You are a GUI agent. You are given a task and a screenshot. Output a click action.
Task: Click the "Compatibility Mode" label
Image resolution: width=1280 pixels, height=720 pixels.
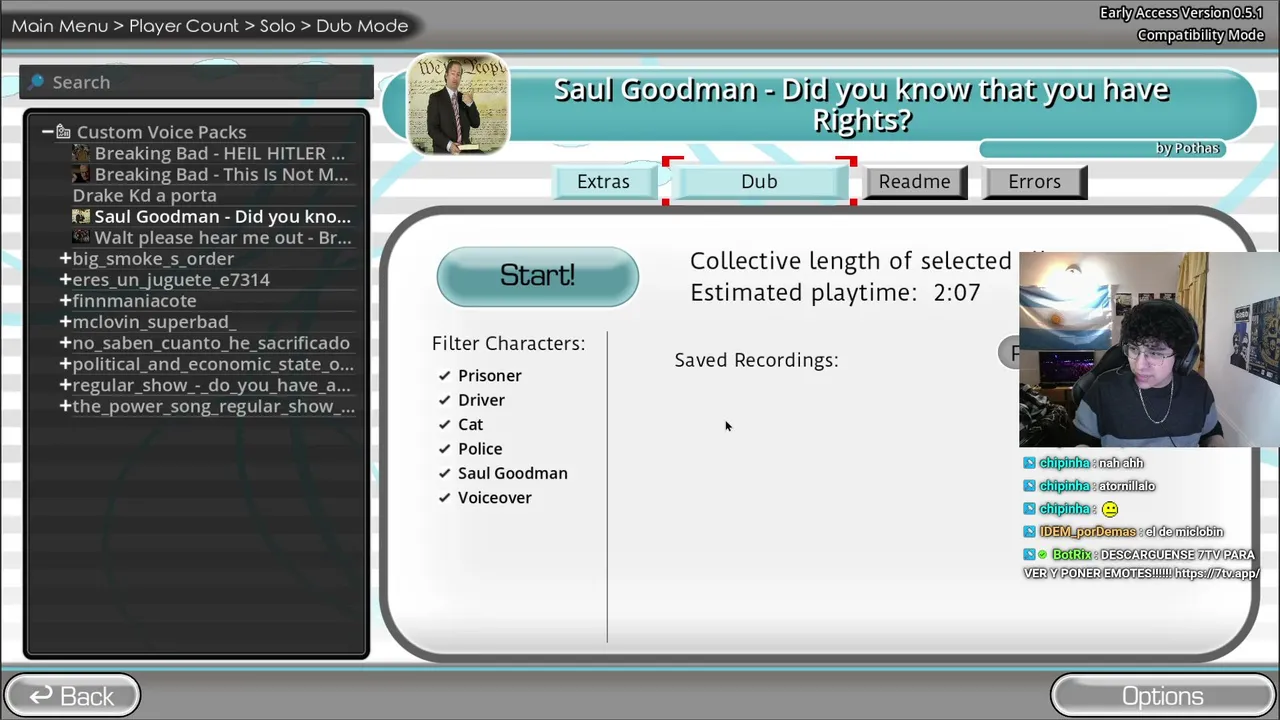(x=1200, y=35)
